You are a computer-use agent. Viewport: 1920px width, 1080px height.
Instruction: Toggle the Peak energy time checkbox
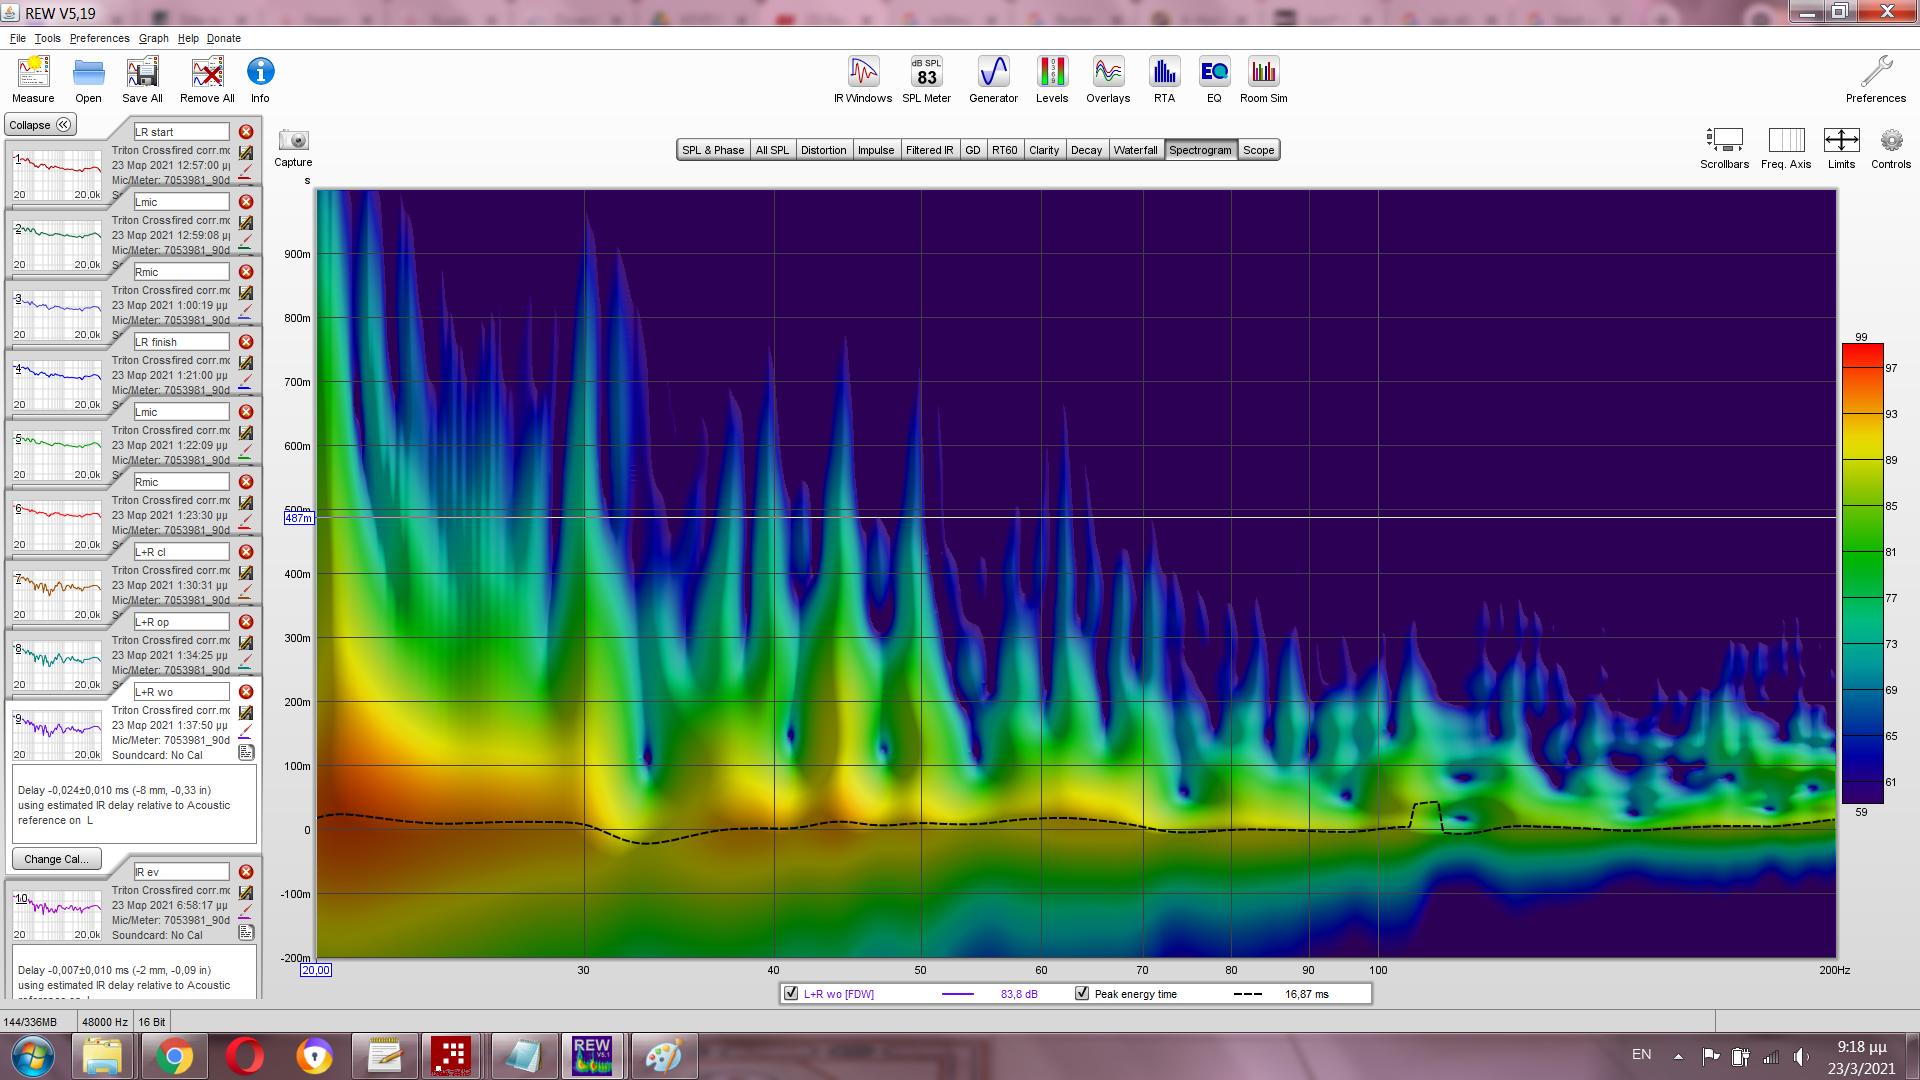coord(1082,994)
